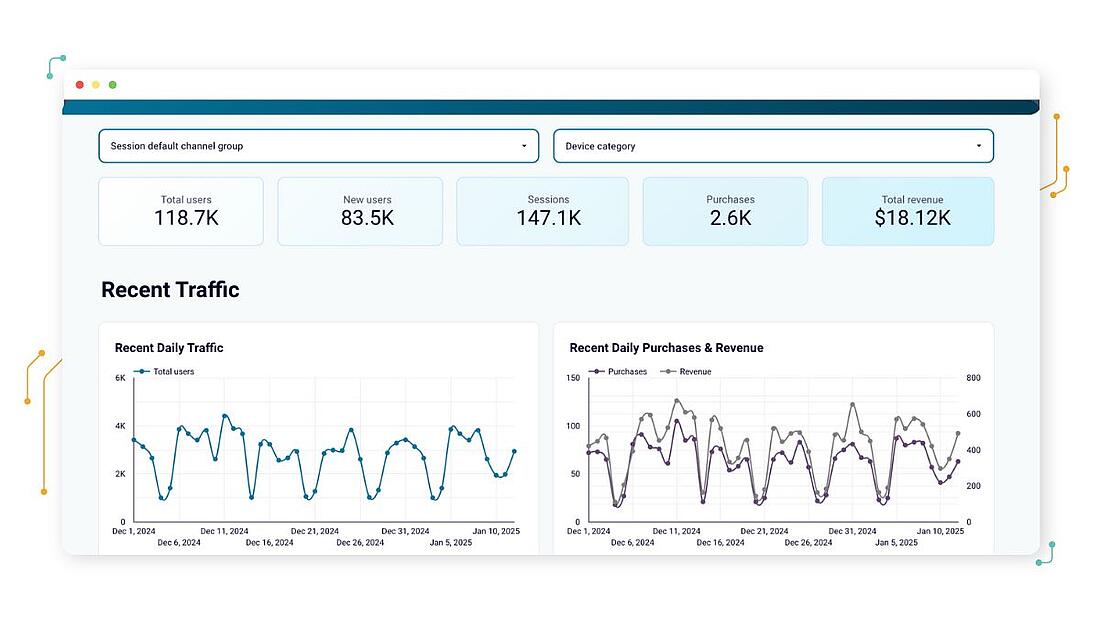Toggle the Purchases legend entry

tap(618, 371)
